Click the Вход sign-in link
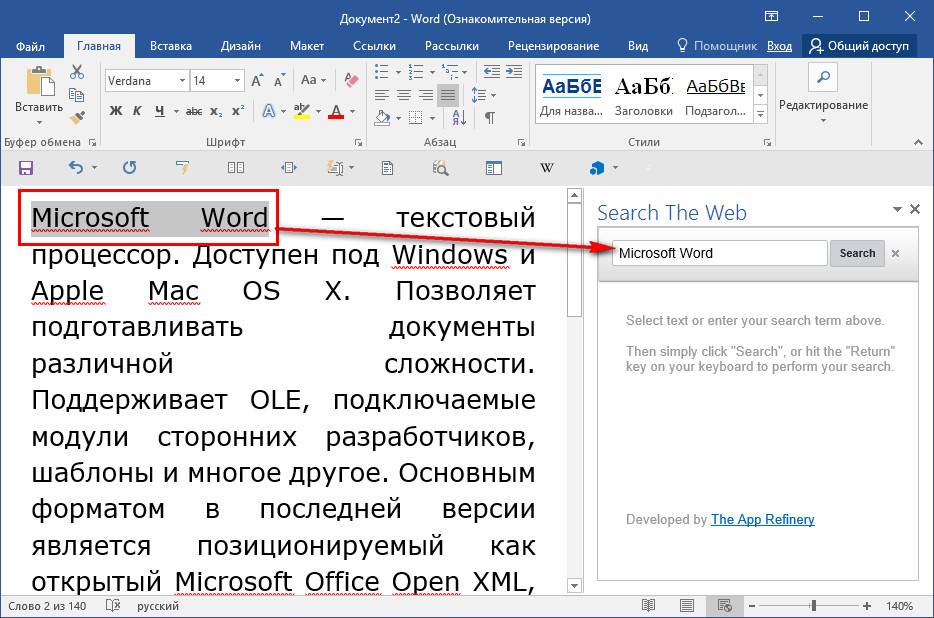This screenshot has height=618, width=934. tap(779, 46)
